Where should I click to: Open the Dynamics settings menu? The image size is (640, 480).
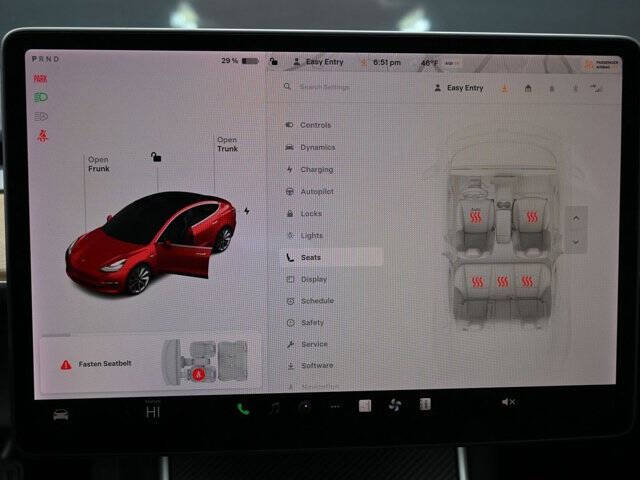tap(310, 147)
